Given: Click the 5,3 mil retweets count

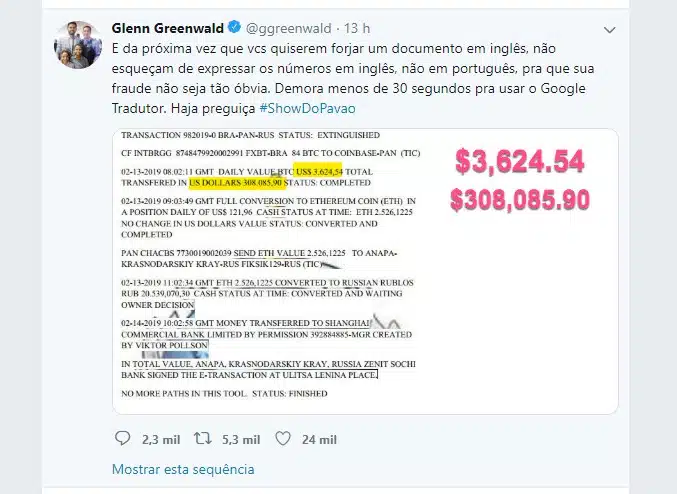Looking at the screenshot, I should (x=241, y=440).
